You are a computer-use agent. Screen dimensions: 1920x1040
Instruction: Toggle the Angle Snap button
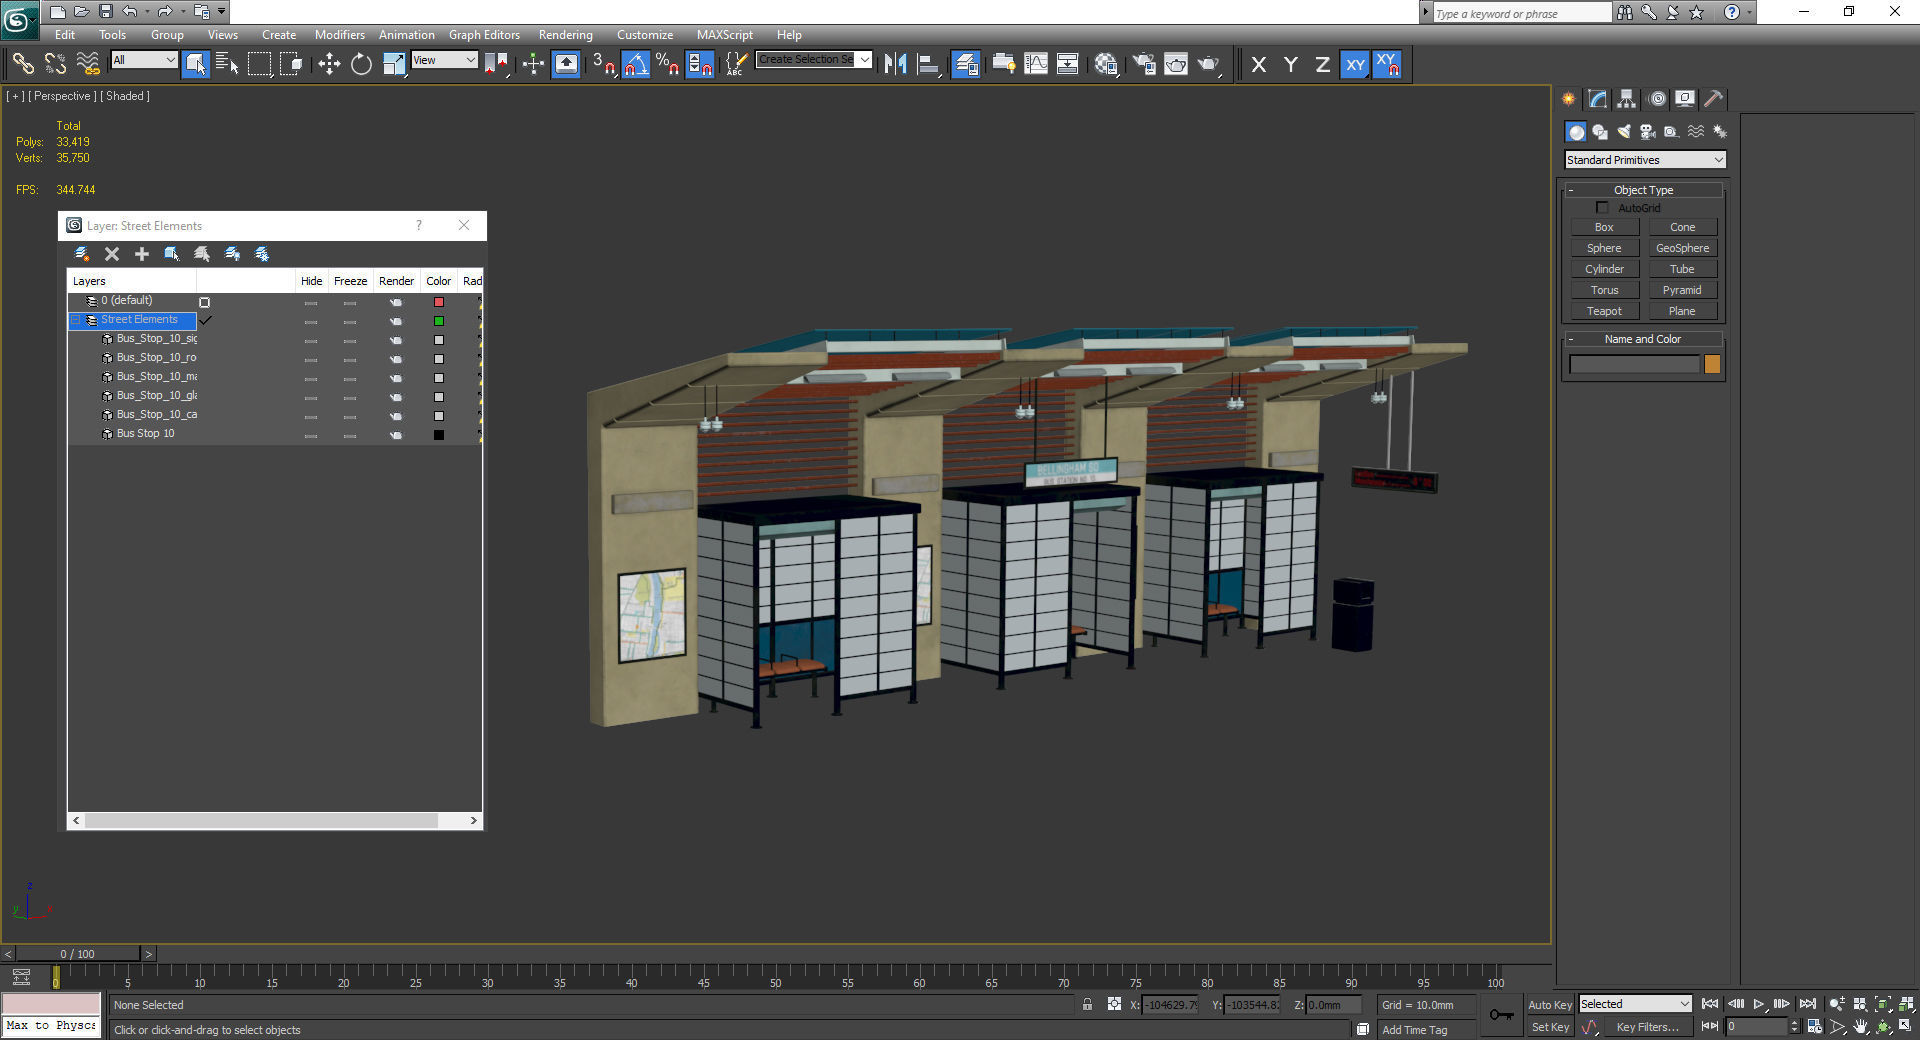tap(636, 64)
